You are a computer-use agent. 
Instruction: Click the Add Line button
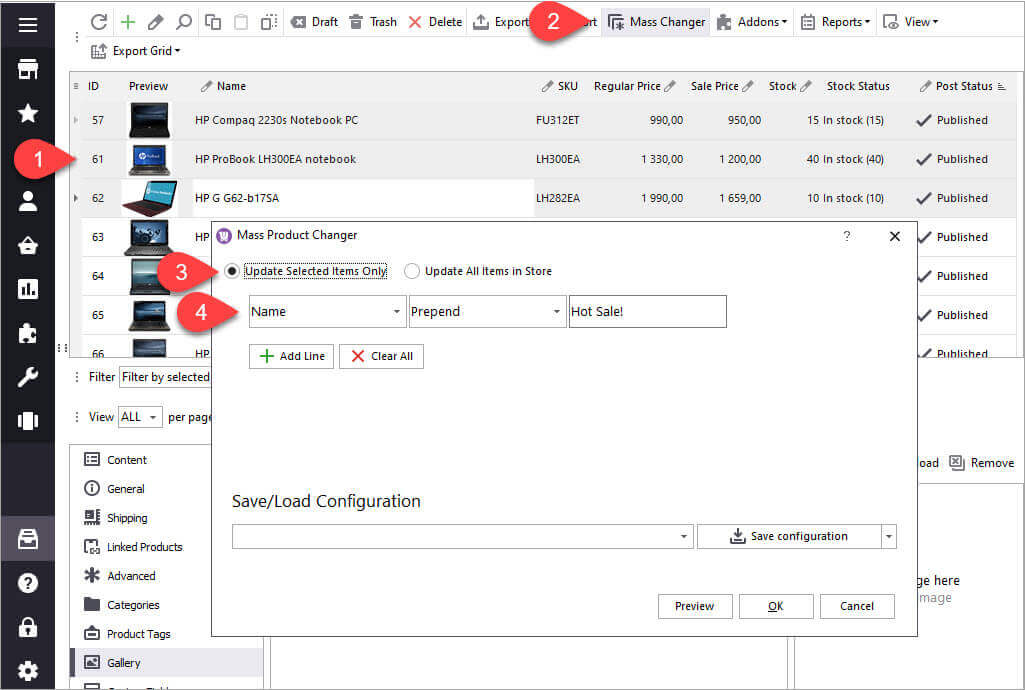(x=291, y=356)
